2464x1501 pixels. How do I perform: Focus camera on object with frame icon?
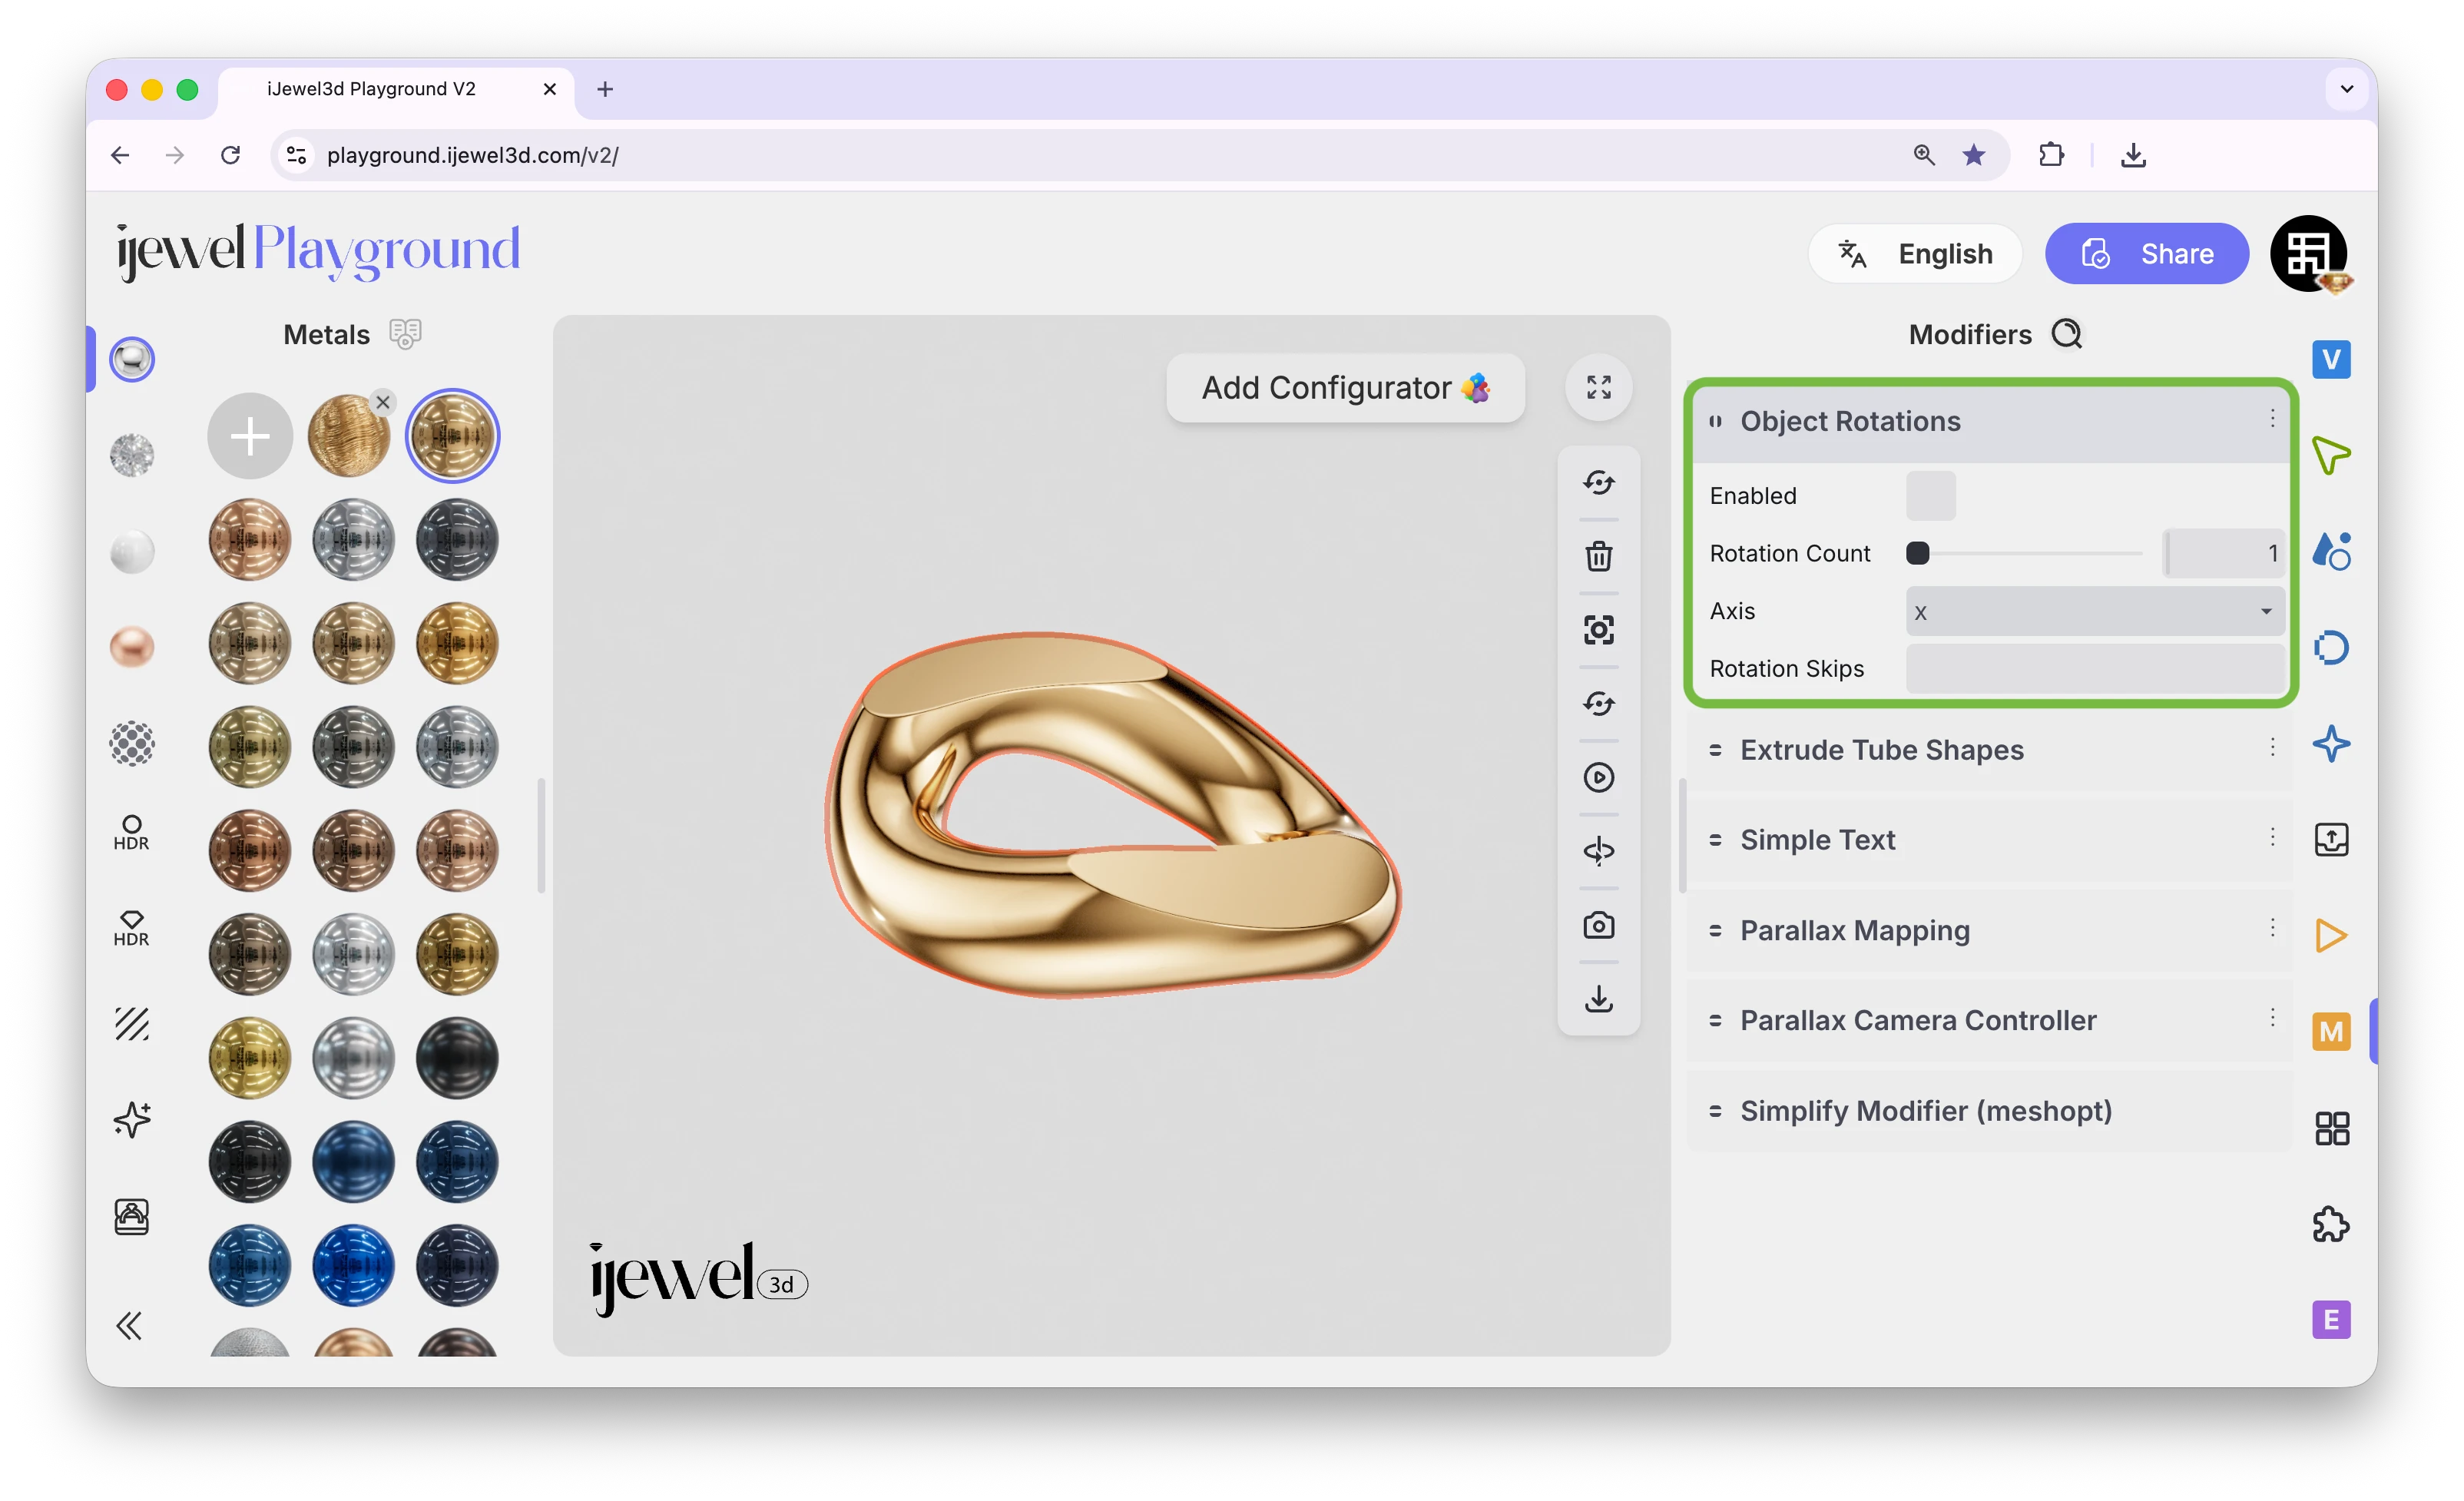pyautogui.click(x=1598, y=629)
